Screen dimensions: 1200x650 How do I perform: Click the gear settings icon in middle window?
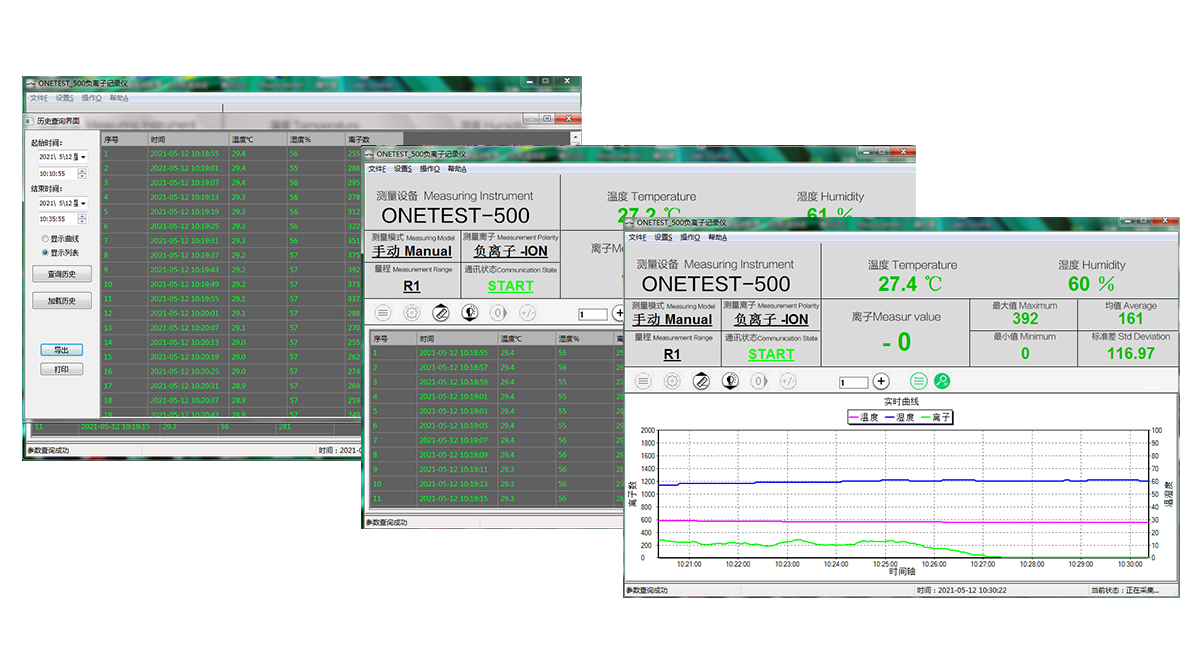coord(411,313)
